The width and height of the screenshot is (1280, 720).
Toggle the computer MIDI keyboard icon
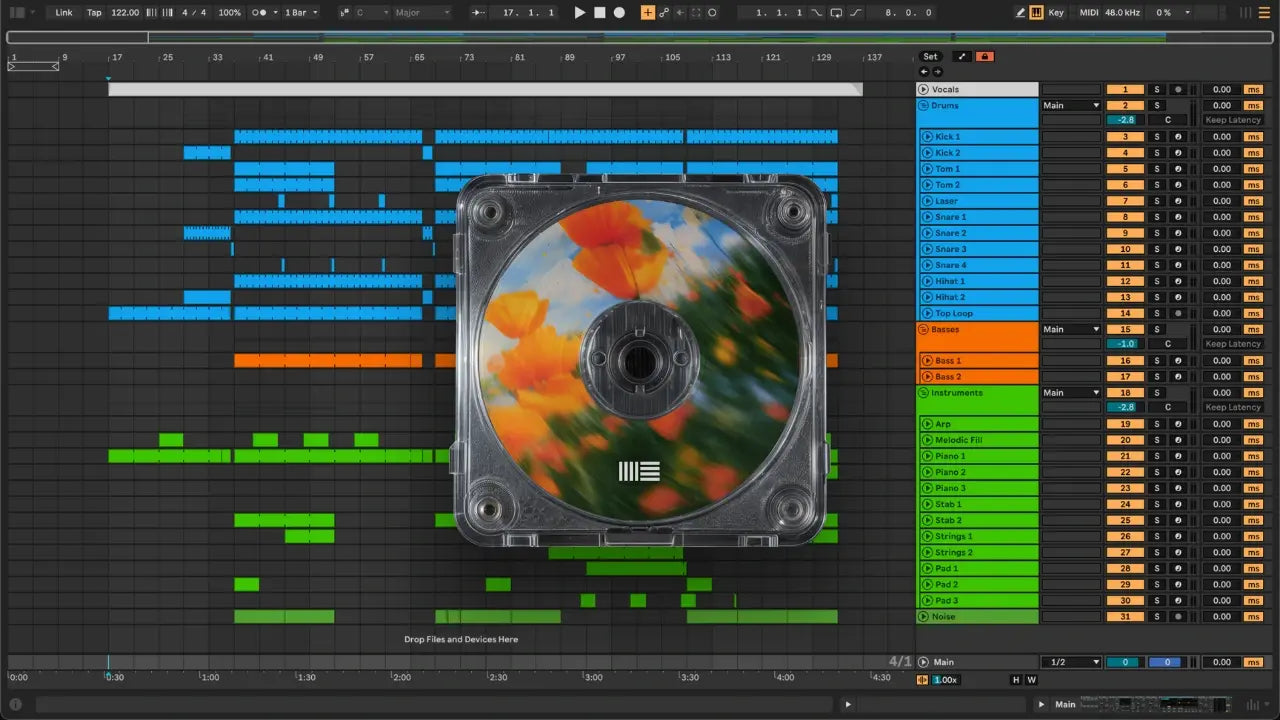click(x=1037, y=13)
